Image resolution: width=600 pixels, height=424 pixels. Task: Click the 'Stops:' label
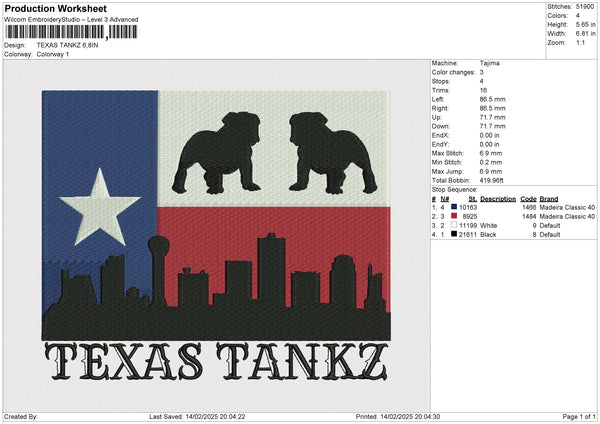440,81
